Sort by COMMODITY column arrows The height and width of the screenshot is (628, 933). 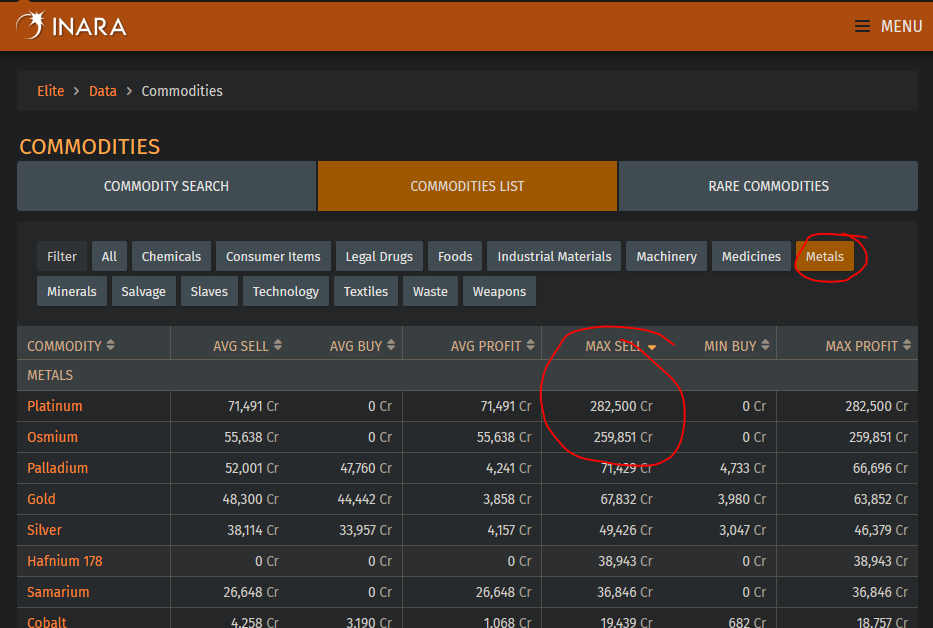[x=111, y=345]
